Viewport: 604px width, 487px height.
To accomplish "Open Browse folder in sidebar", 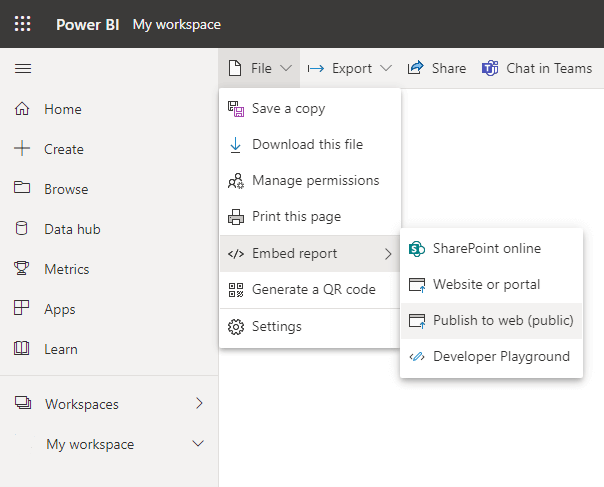I will click(65, 189).
